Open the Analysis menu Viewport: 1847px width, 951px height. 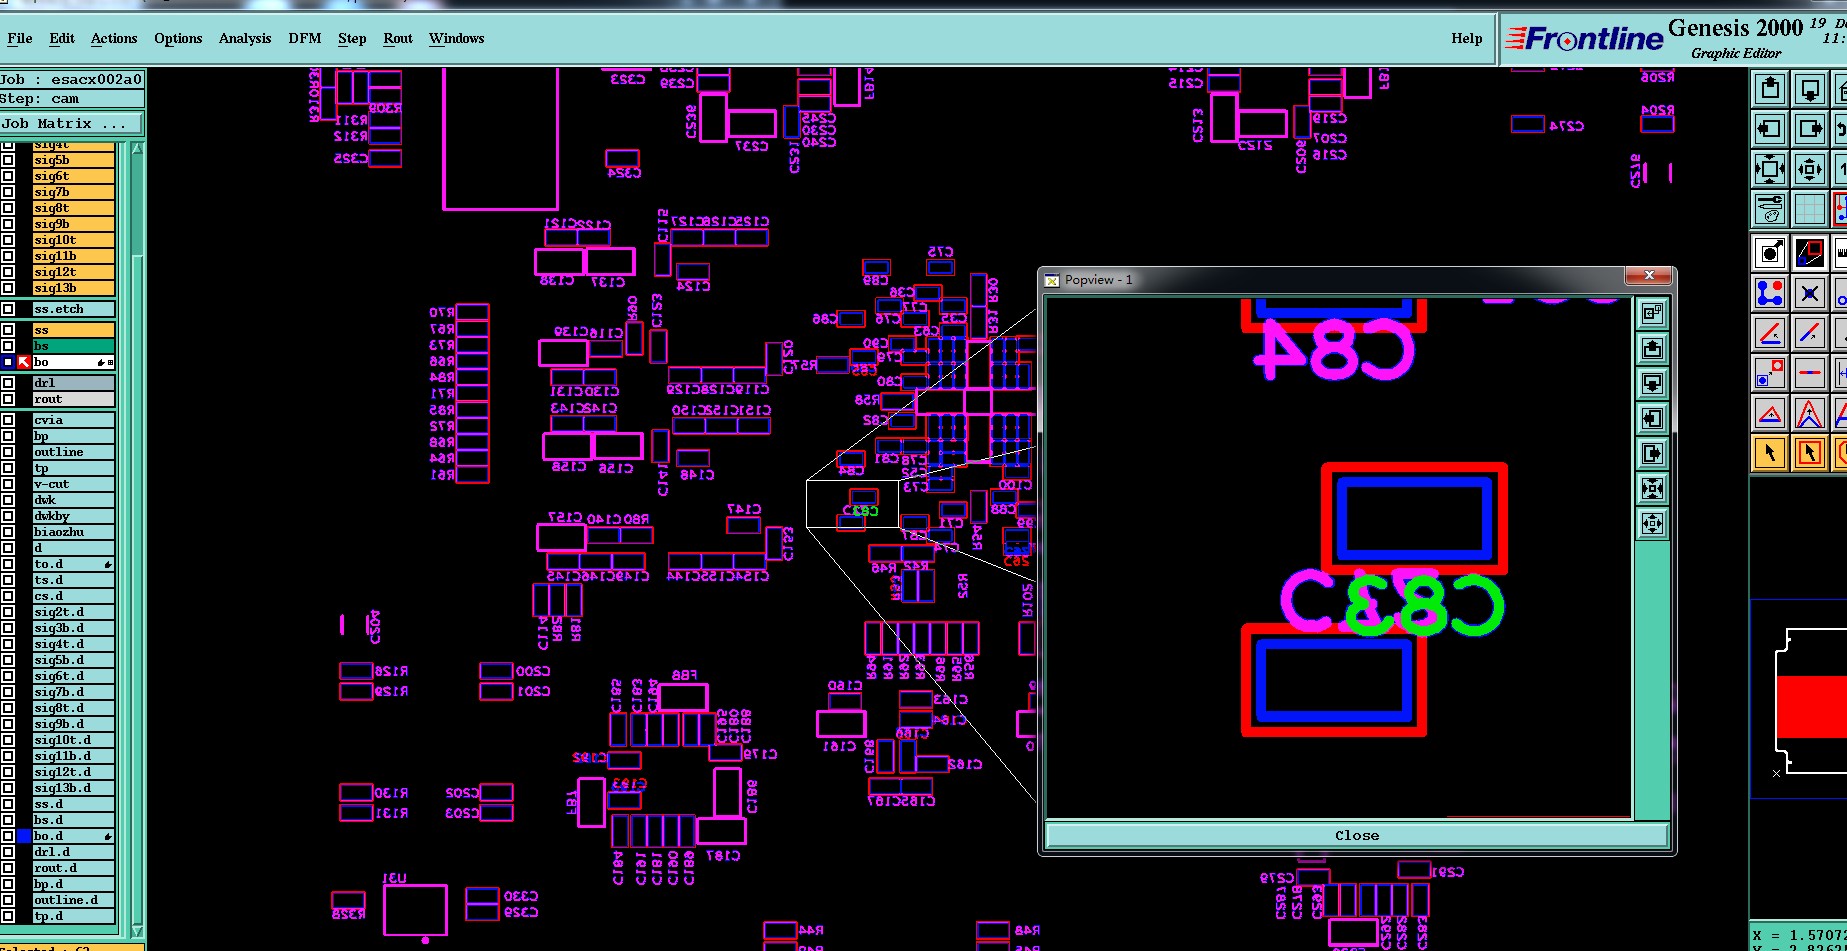[x=245, y=38]
